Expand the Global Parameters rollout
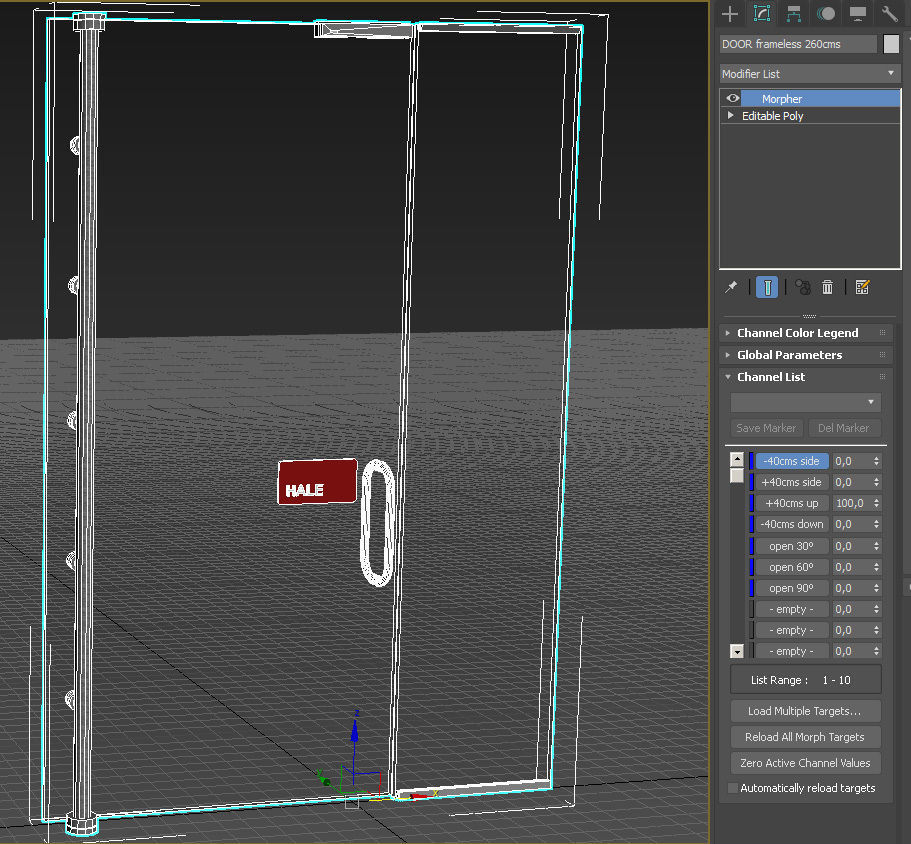Viewport: 911px width, 844px height. pyautogui.click(x=789, y=355)
